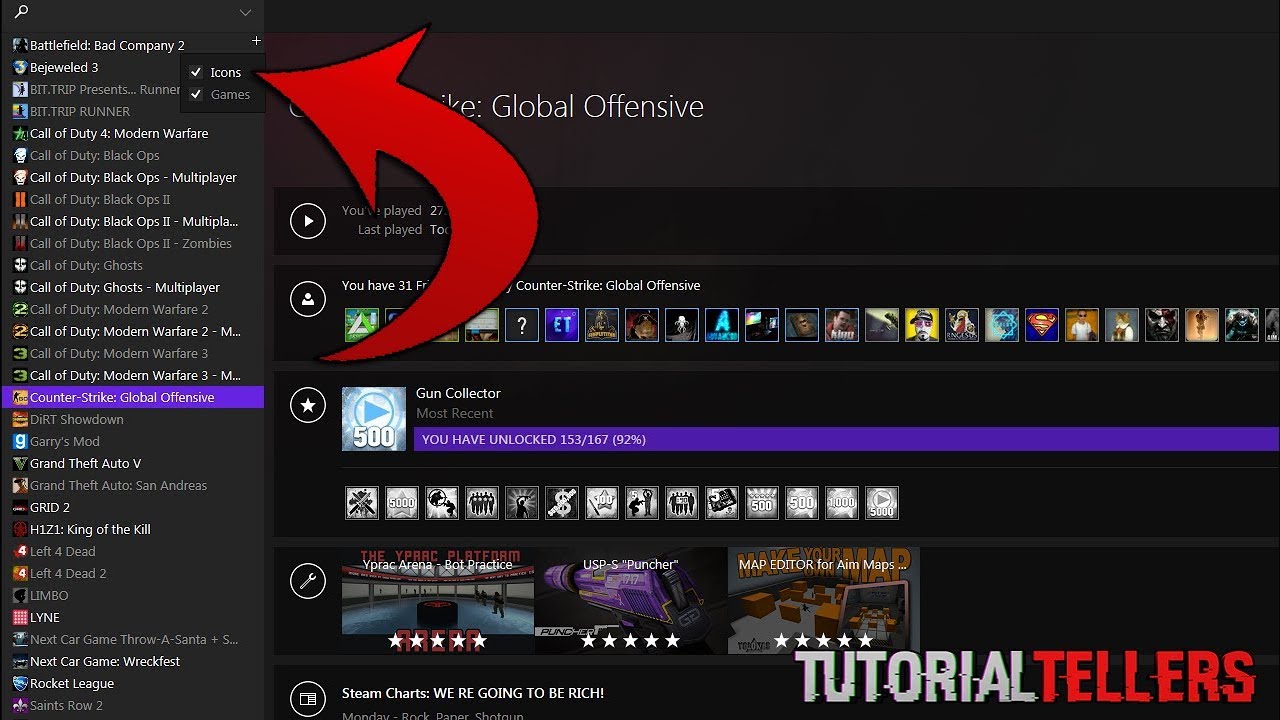Select Call of Duty: Black Ops II - Zombies

coord(132,243)
